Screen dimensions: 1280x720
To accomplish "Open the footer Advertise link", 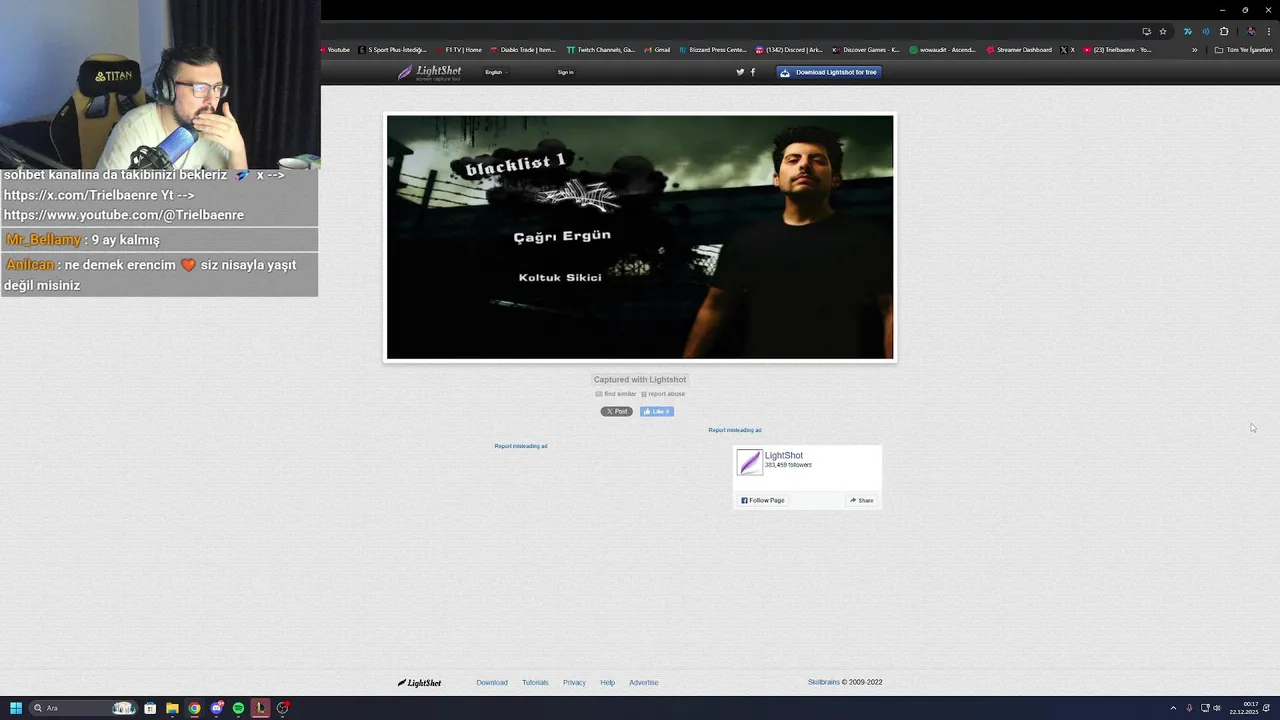I will pos(644,683).
